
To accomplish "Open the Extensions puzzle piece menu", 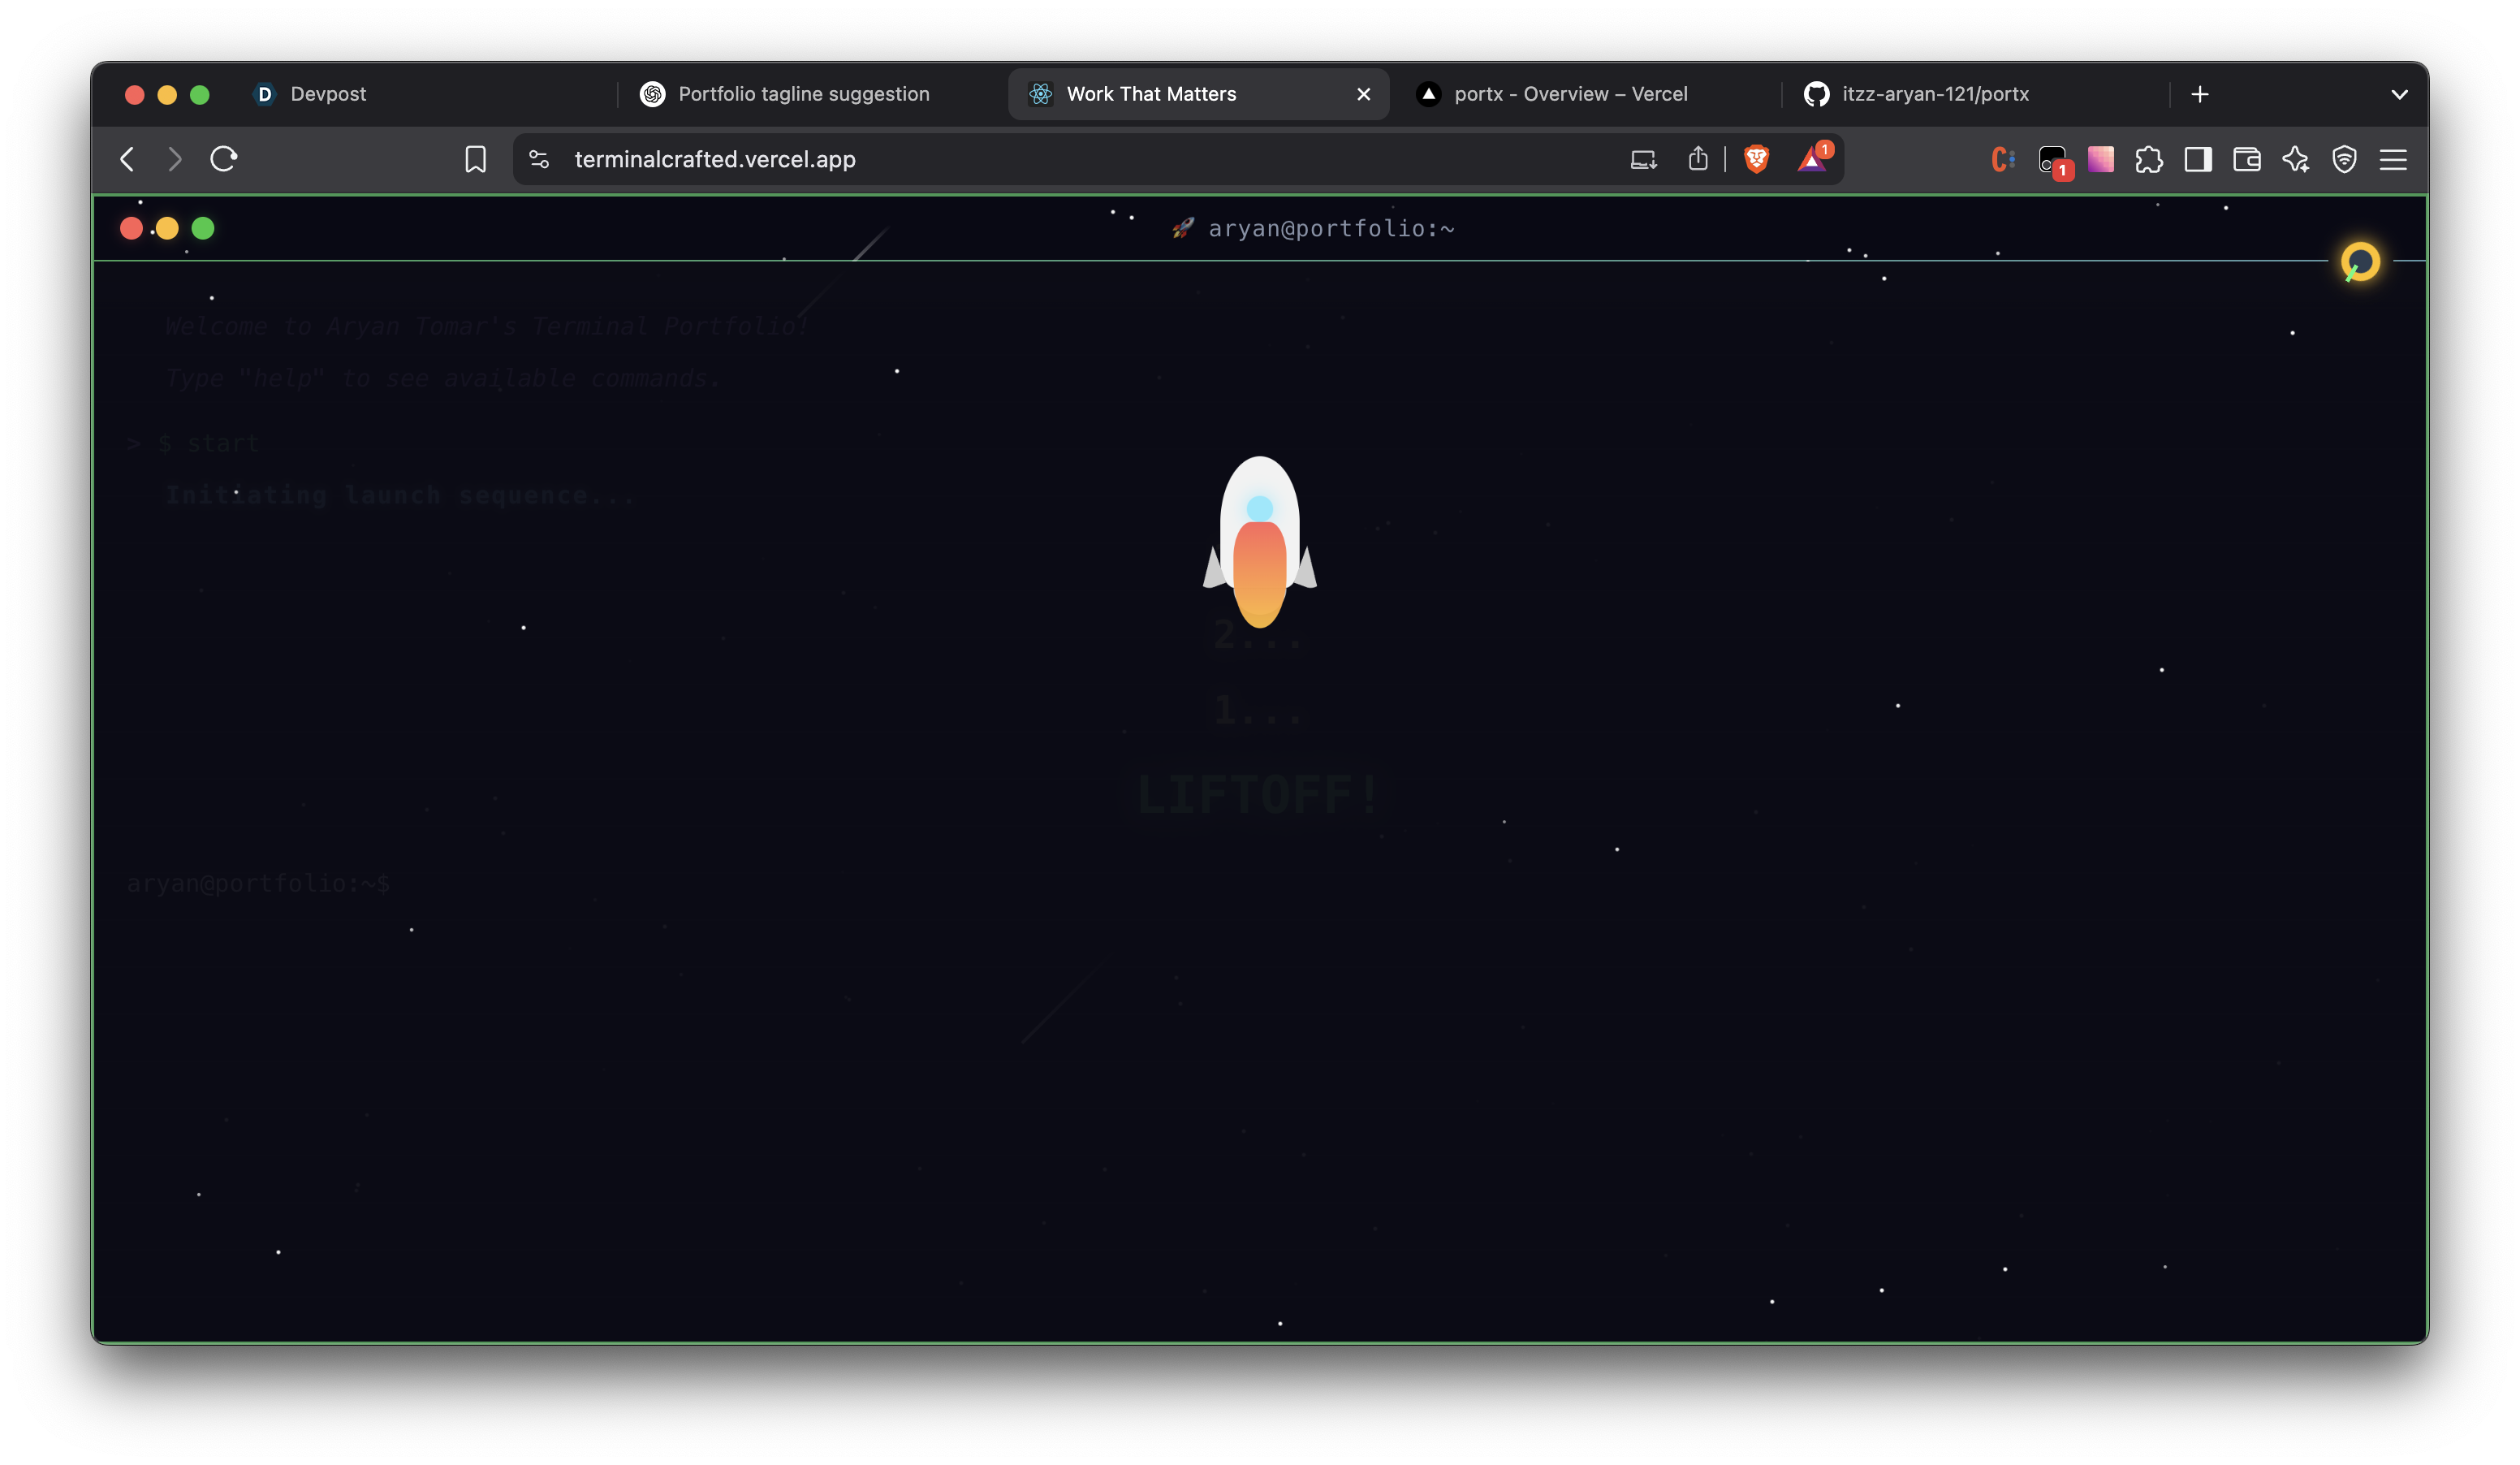I will click(x=2148, y=160).
